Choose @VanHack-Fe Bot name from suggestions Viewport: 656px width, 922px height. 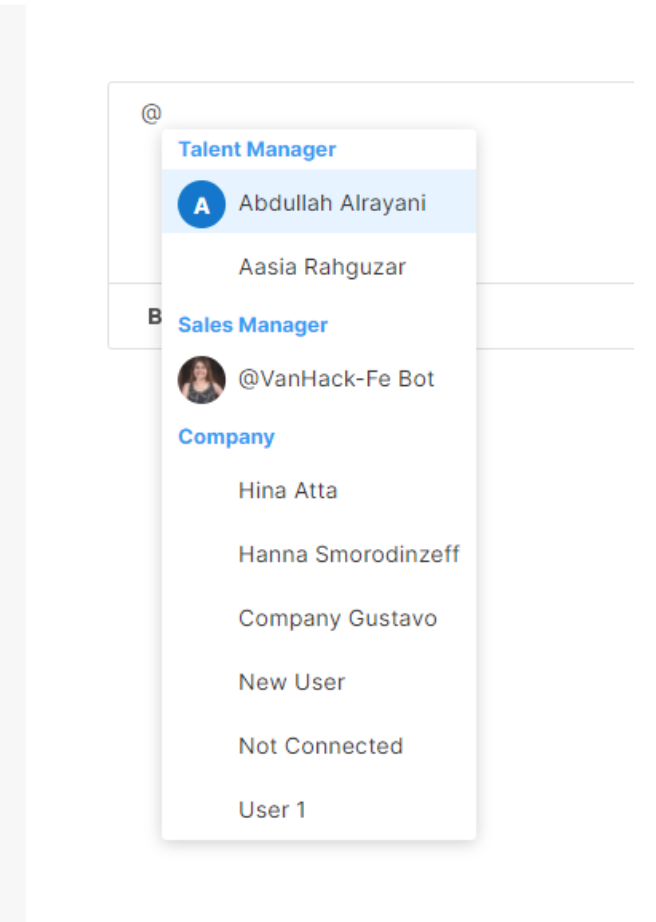point(336,379)
